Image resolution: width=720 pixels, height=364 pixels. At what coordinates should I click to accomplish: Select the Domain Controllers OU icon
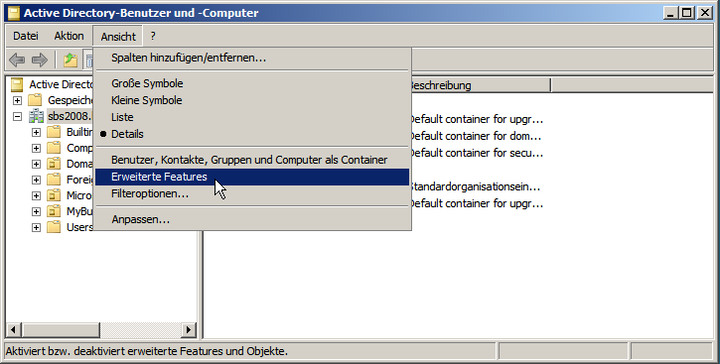54,164
